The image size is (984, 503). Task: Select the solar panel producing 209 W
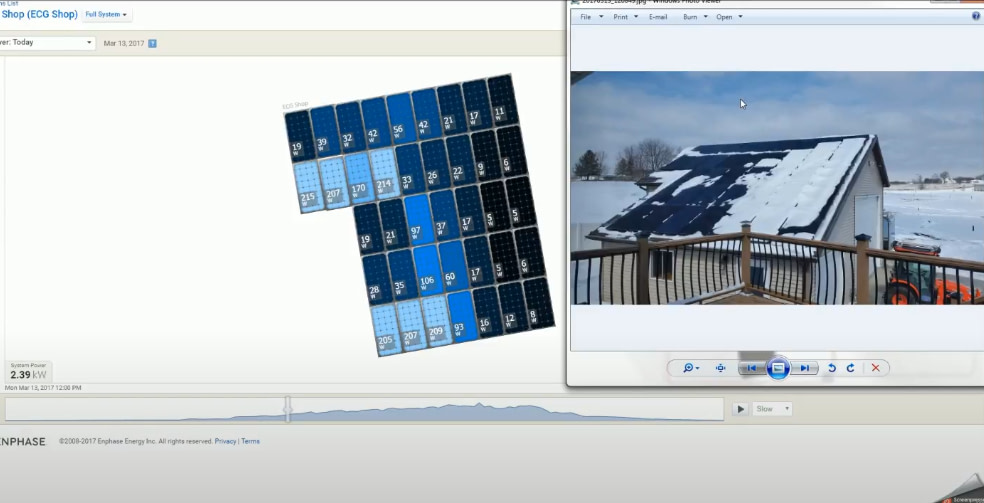pyautogui.click(x=436, y=321)
